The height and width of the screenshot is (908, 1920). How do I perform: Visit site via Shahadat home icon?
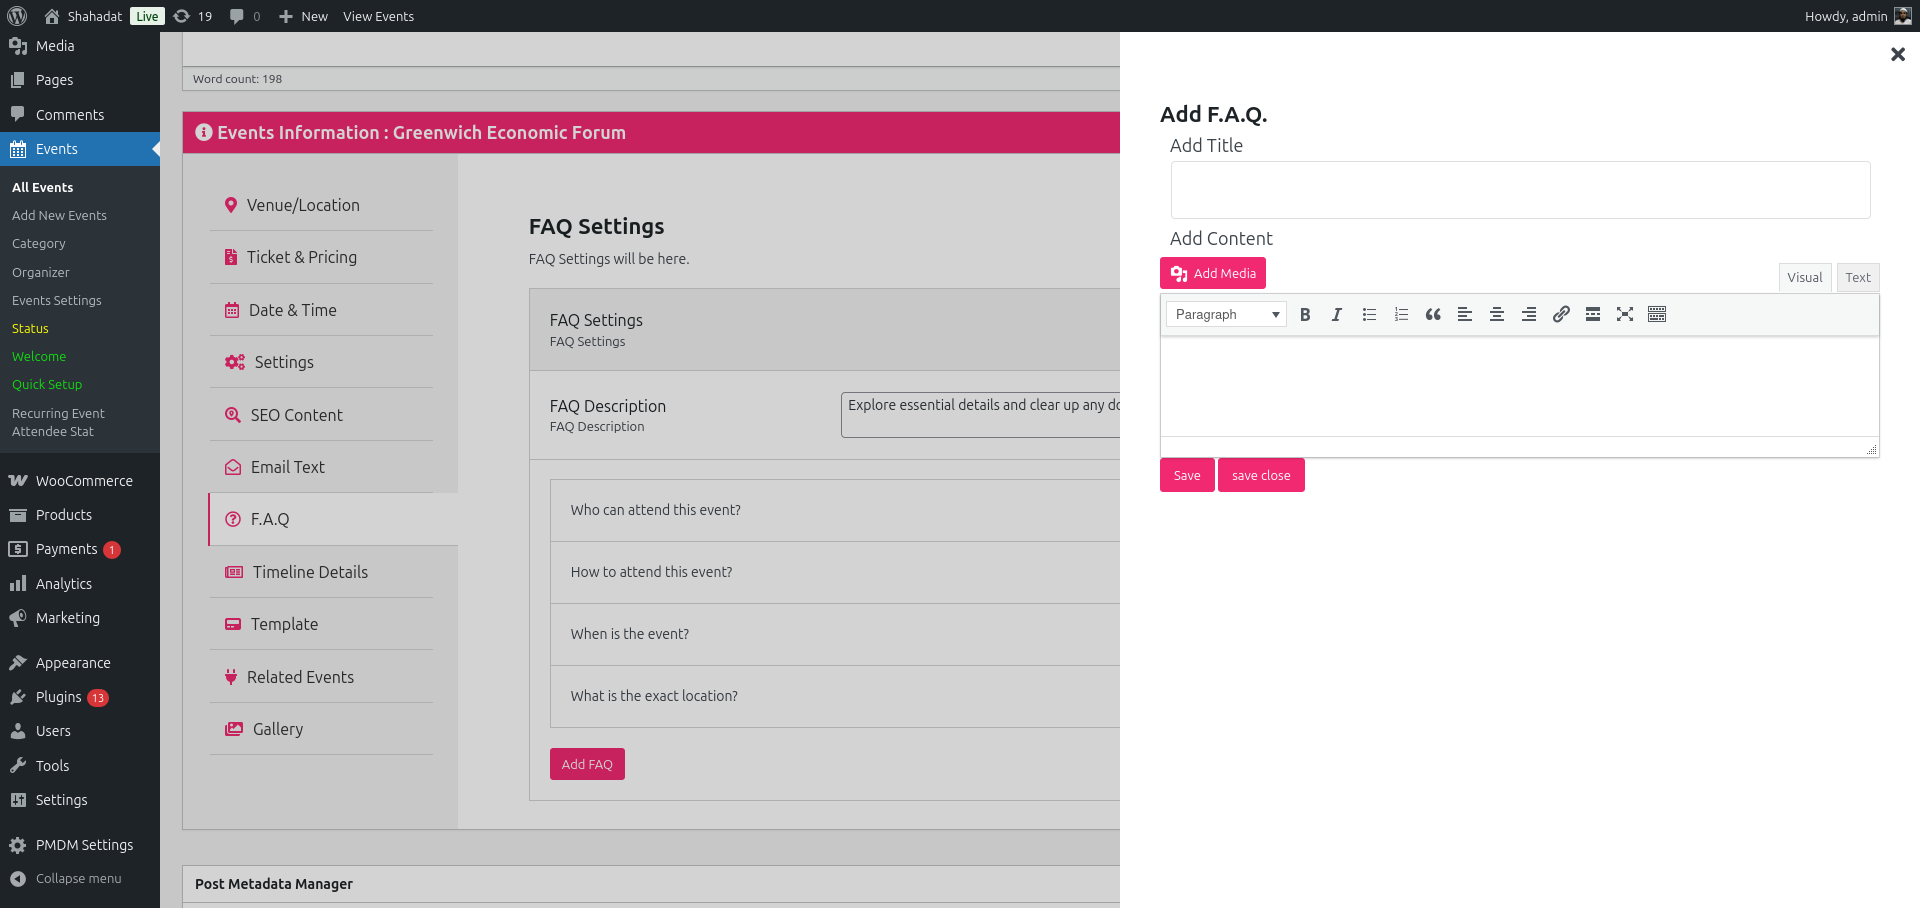click(x=83, y=16)
